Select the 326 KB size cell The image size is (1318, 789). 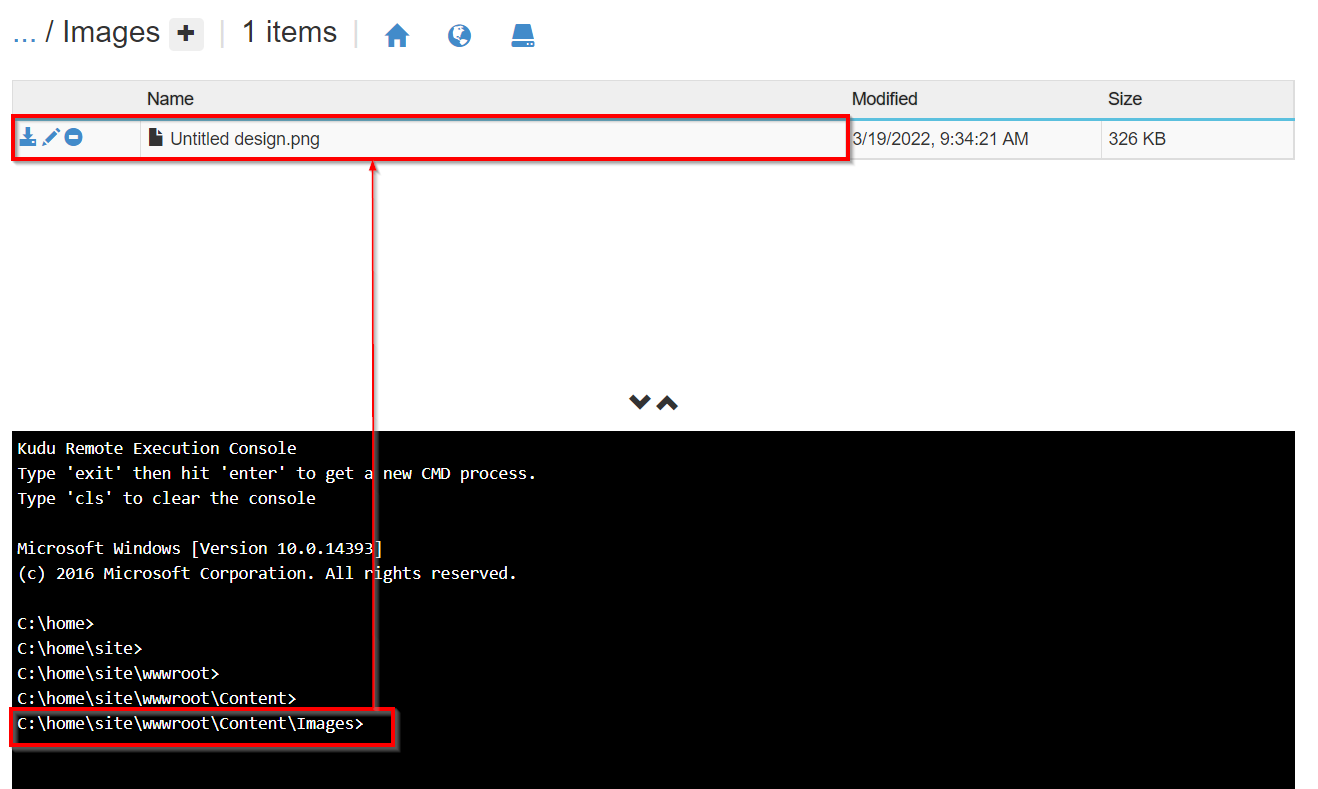pyautogui.click(x=1137, y=139)
